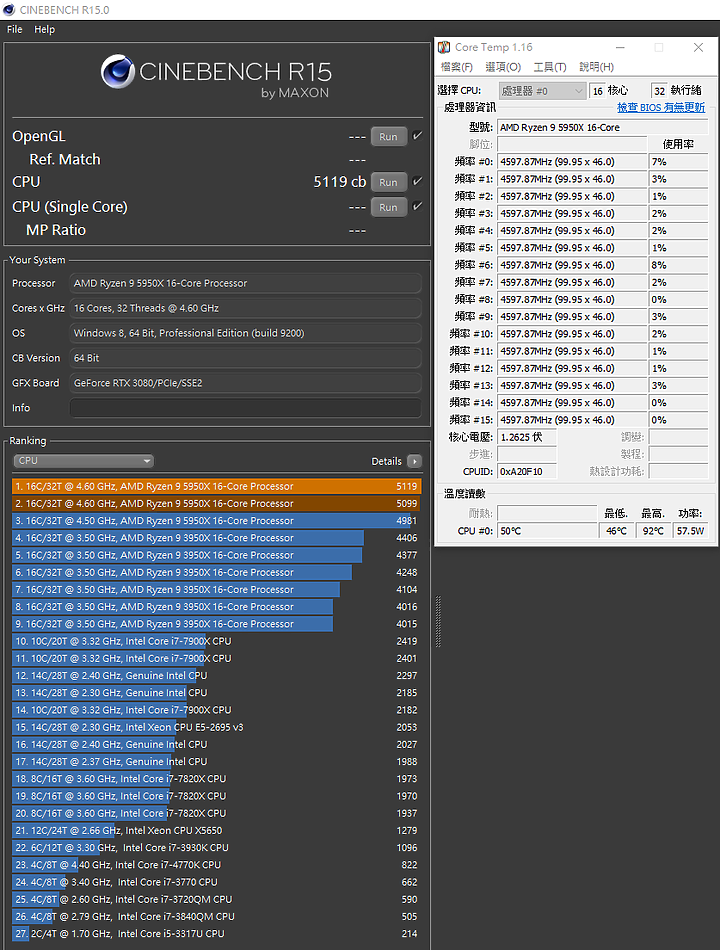Screen dimensions: 720x950
Task: Click the 頻率 #6 usage value 8%
Action: point(678,265)
